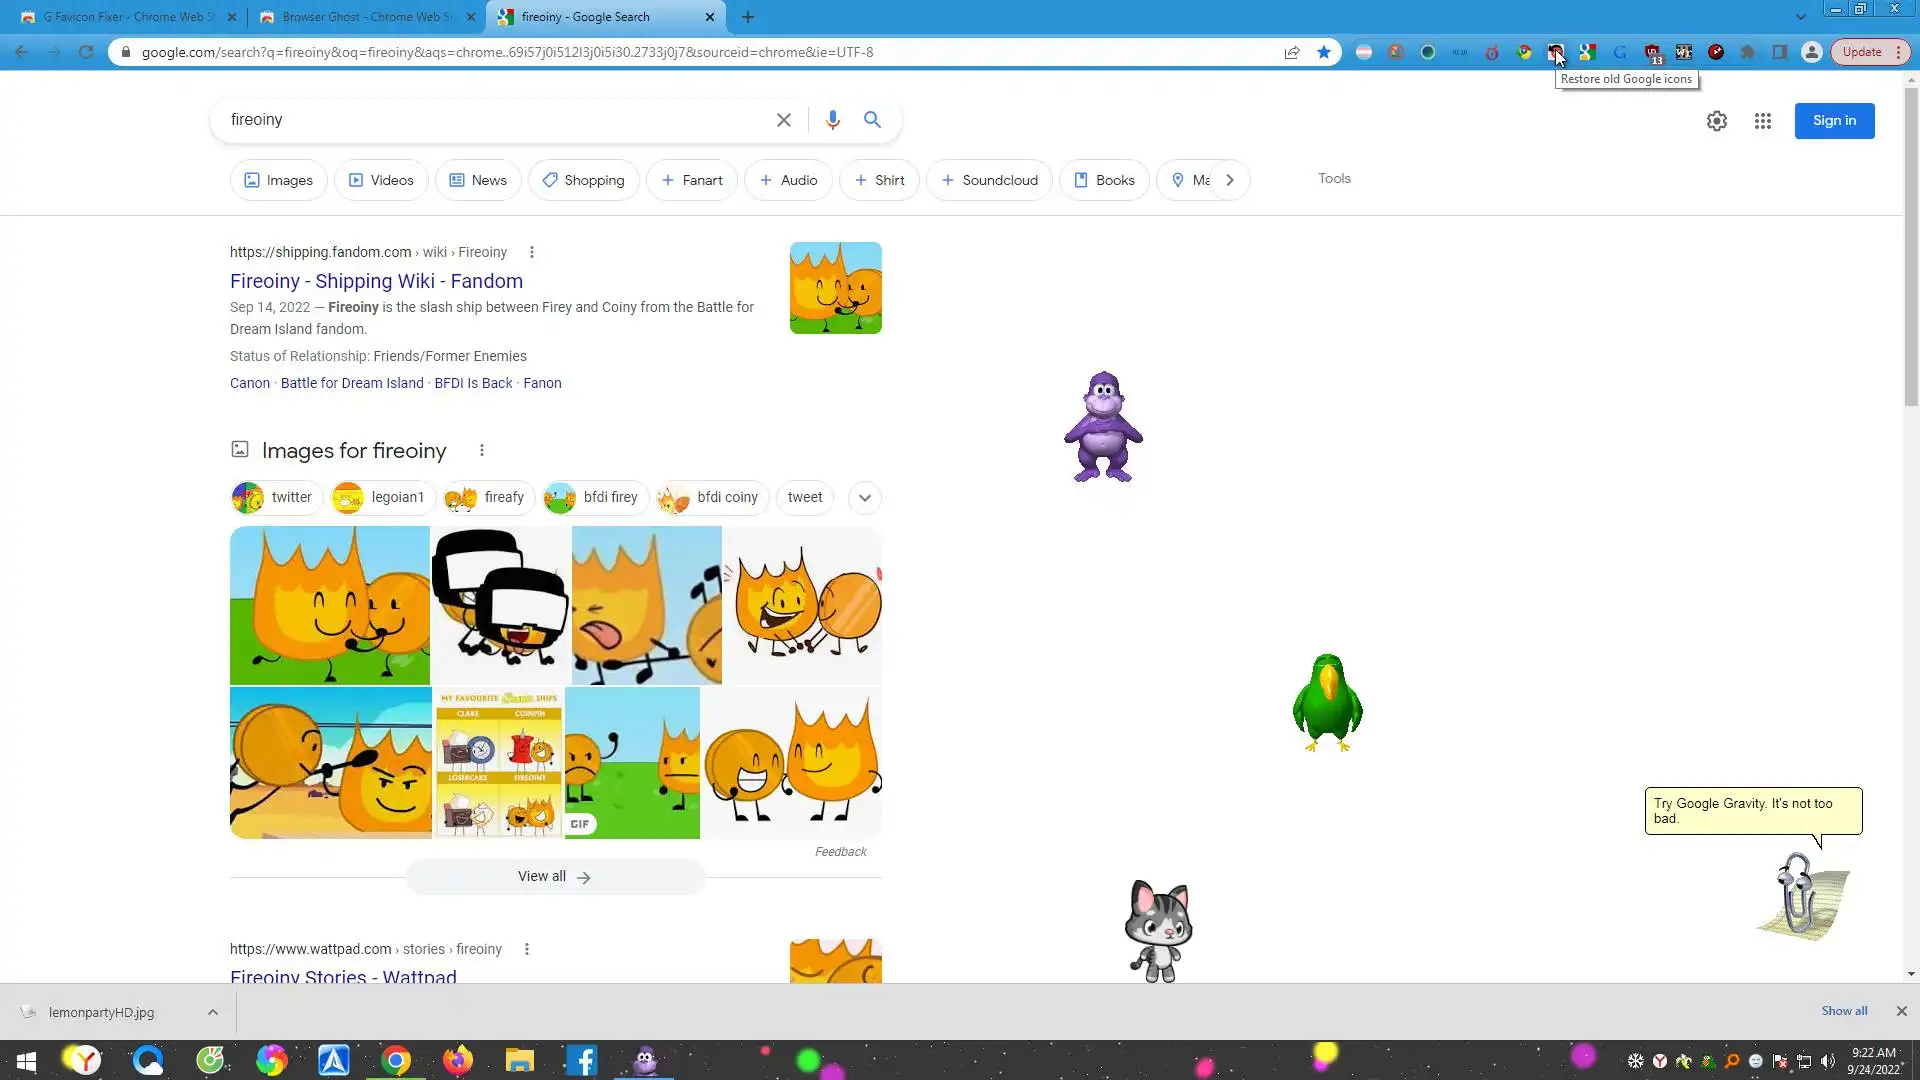Click the Sign in button
This screenshot has width=1920, height=1080.
pyautogui.click(x=1834, y=121)
